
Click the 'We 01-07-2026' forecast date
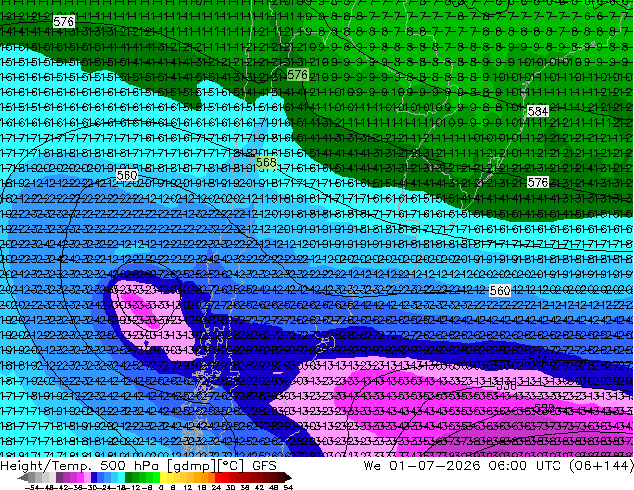422,465
